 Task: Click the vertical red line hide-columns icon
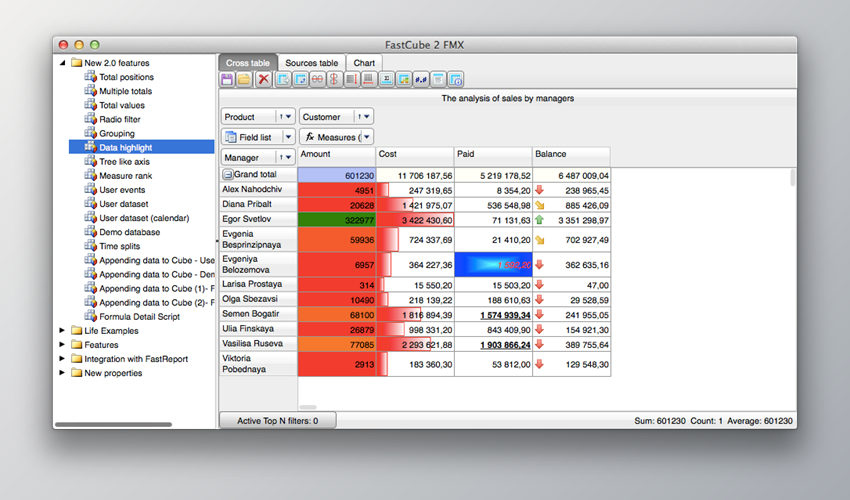(x=334, y=80)
